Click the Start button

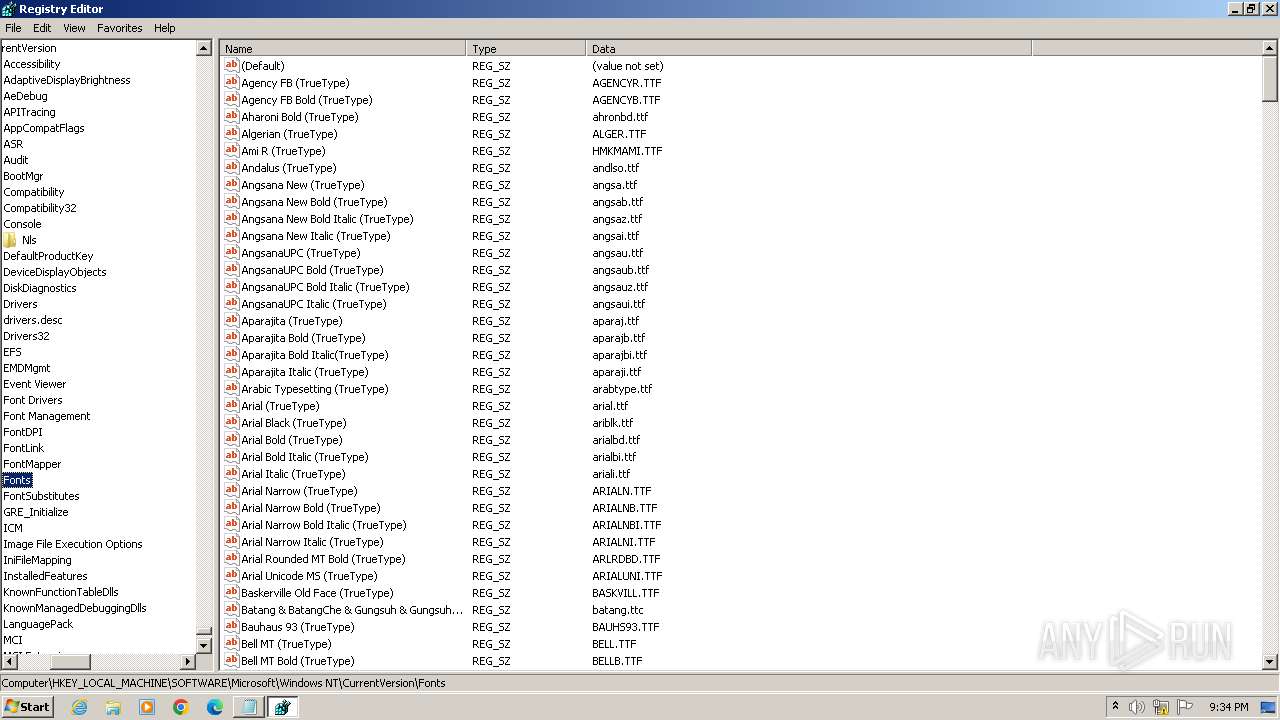27,707
